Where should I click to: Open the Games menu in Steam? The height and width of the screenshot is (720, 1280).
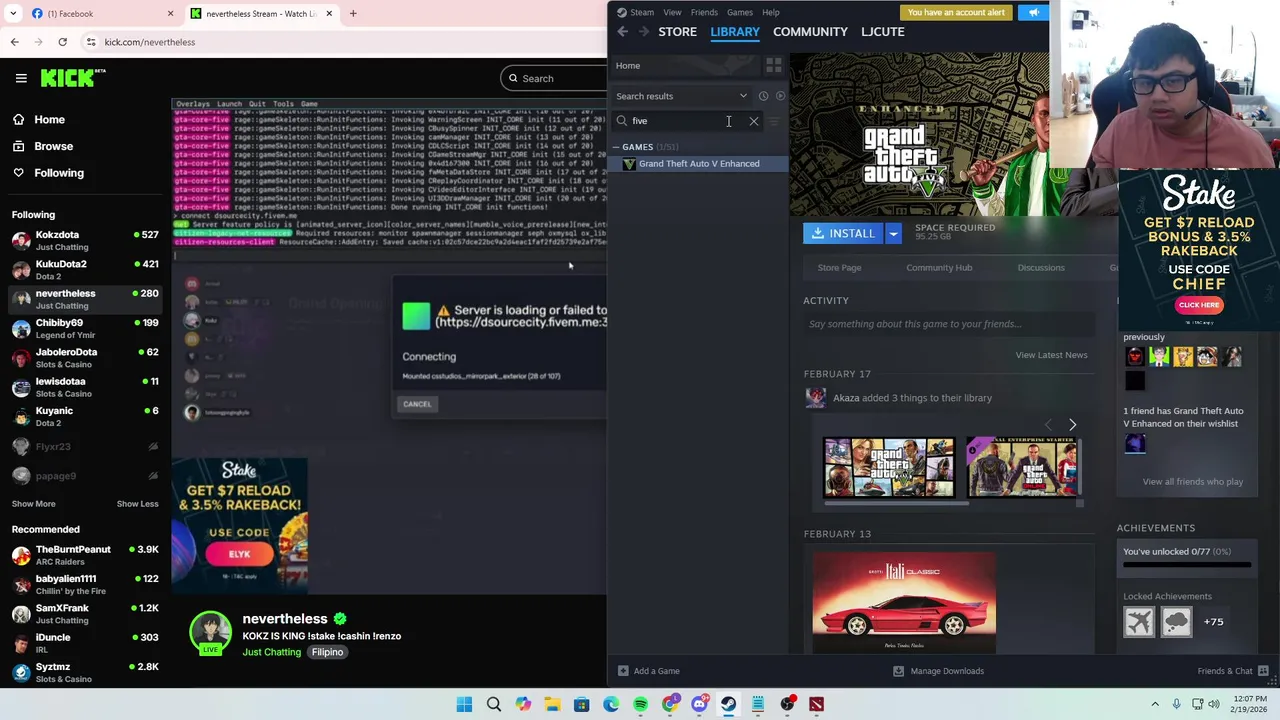740,12
